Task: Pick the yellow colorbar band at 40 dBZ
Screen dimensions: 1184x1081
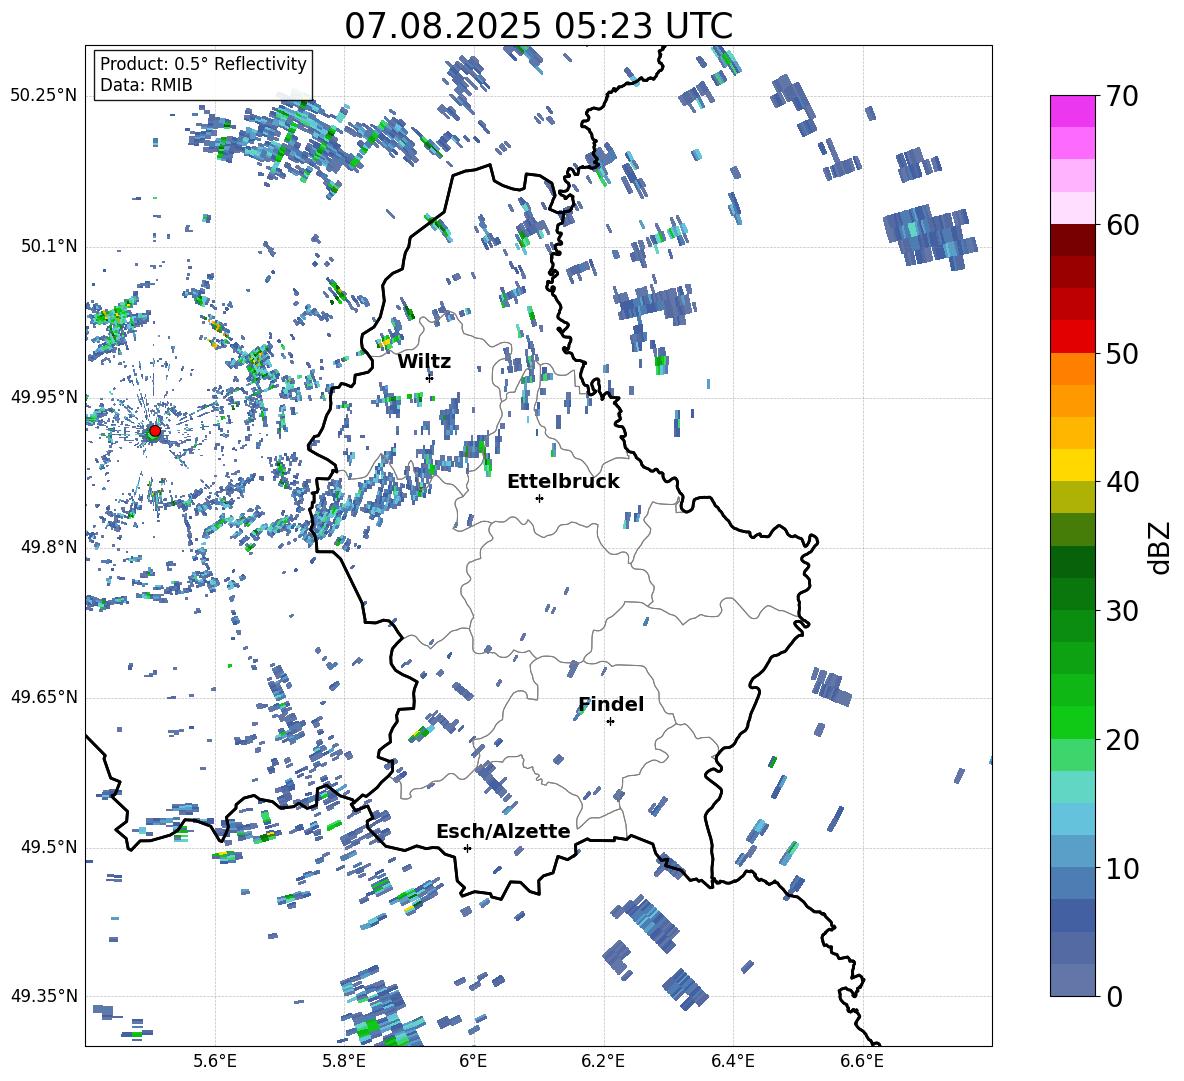Action: (1073, 465)
